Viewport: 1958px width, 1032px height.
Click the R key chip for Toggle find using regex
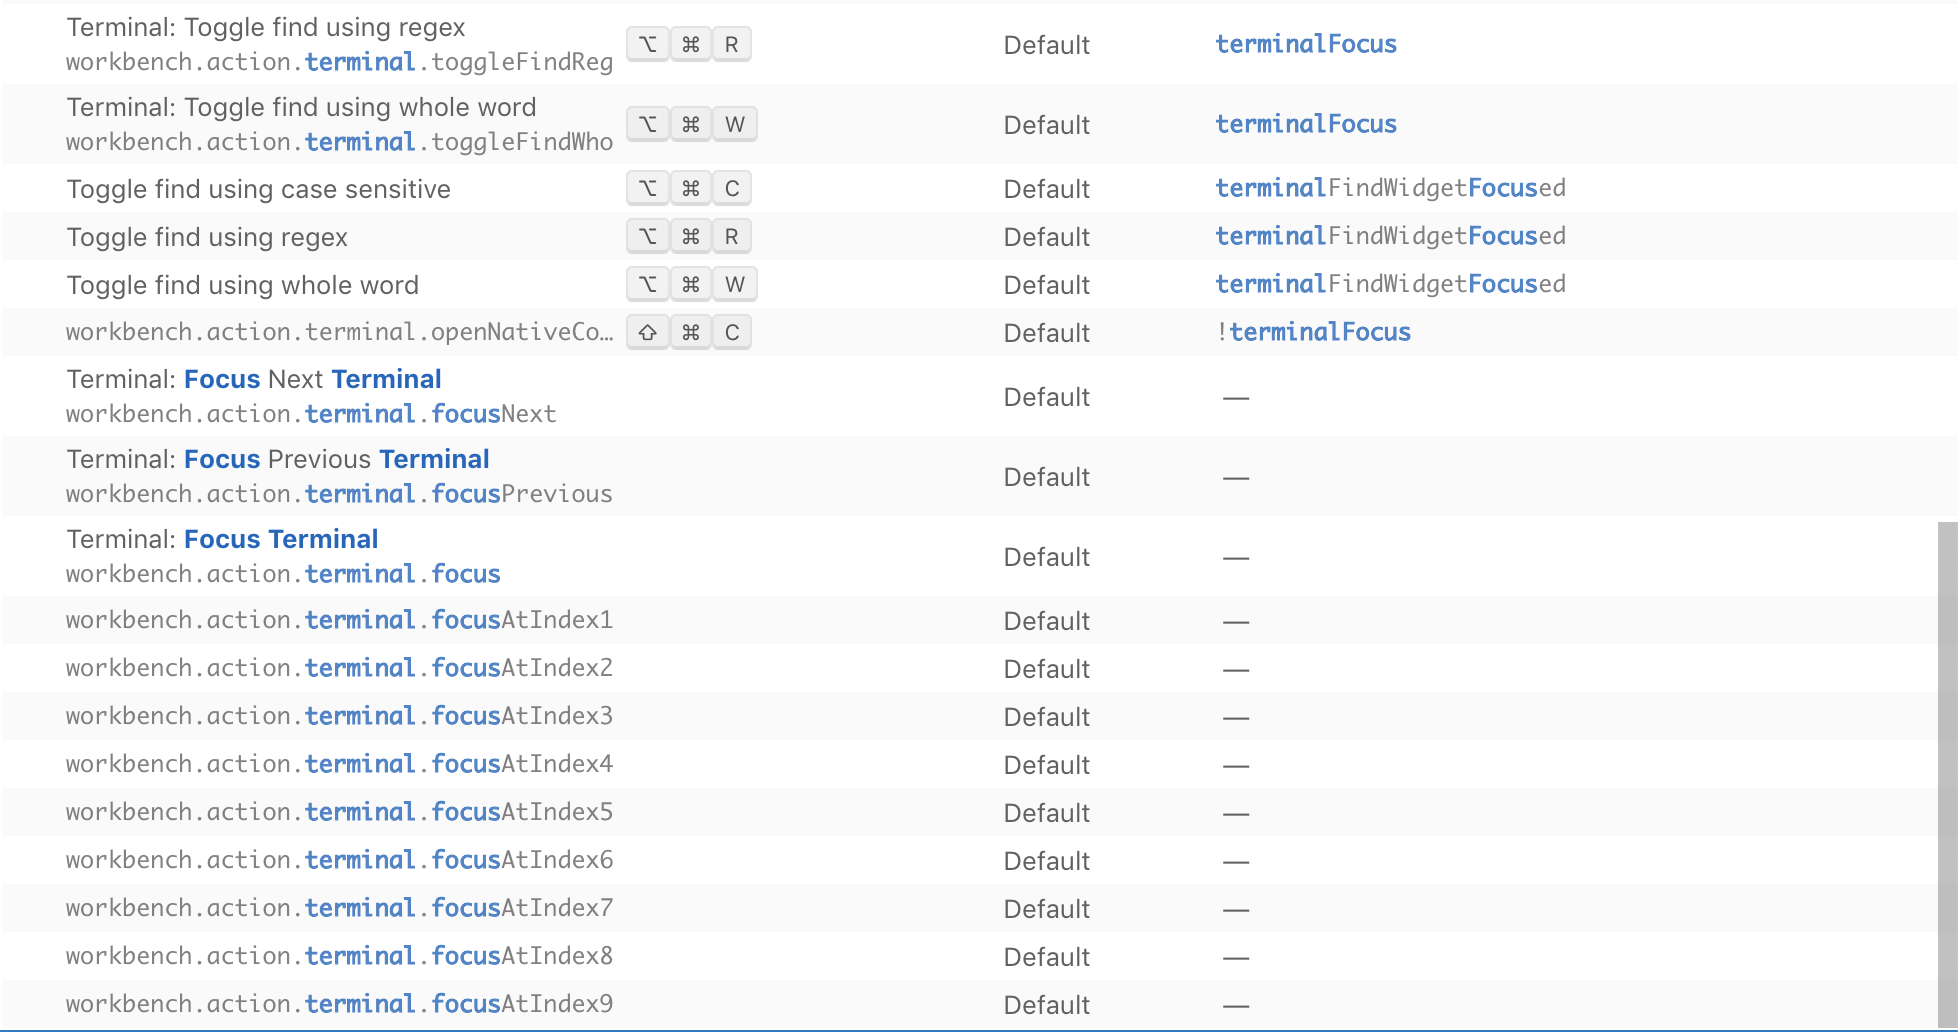(x=731, y=236)
